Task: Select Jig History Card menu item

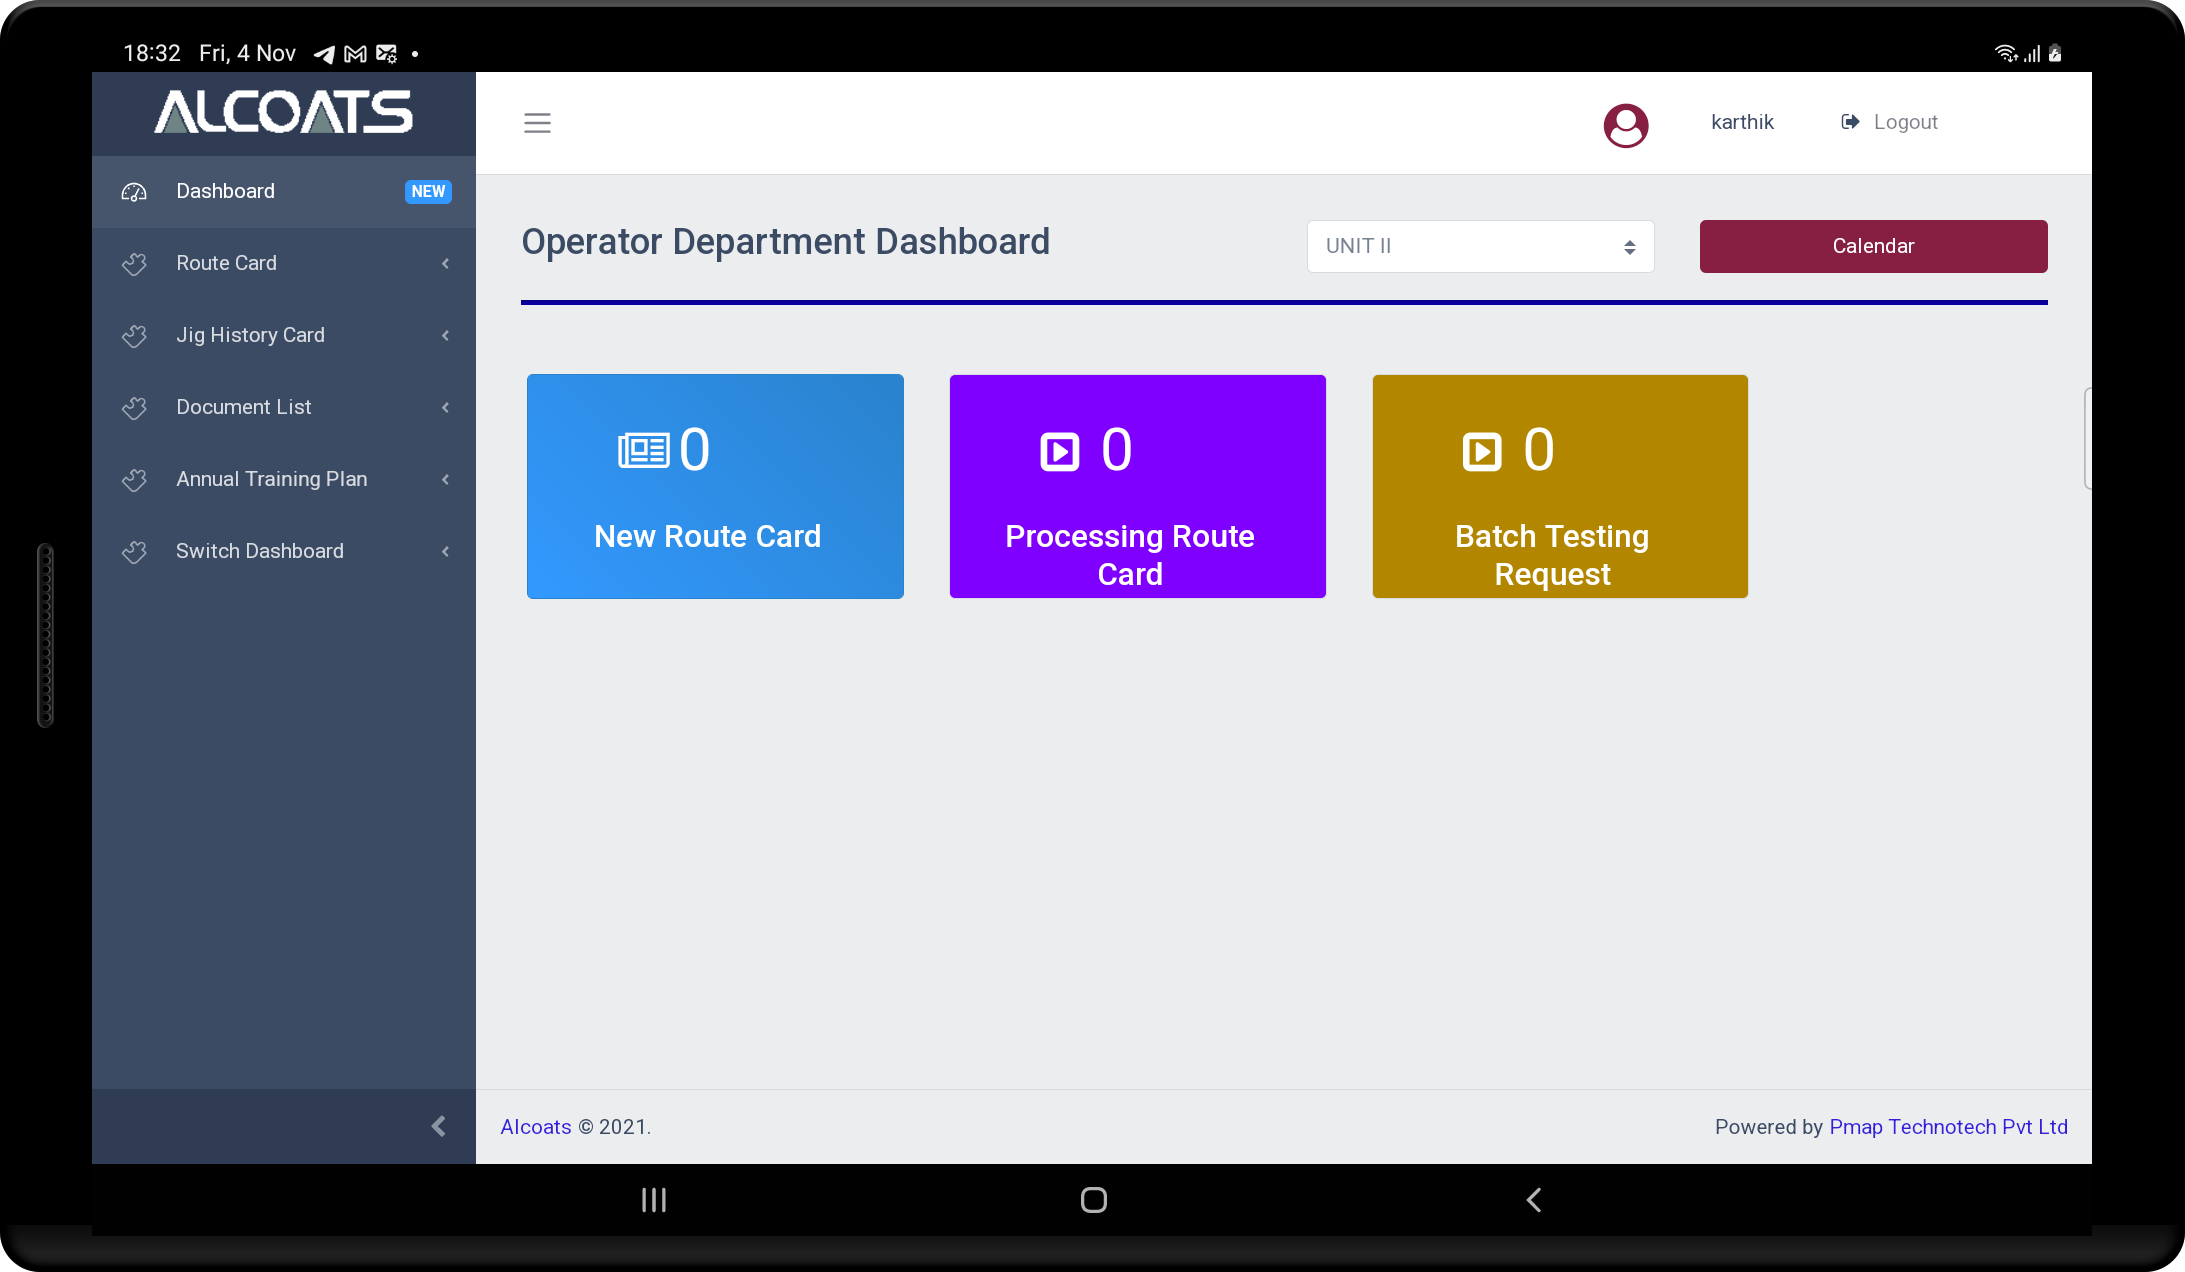Action: tap(284, 336)
